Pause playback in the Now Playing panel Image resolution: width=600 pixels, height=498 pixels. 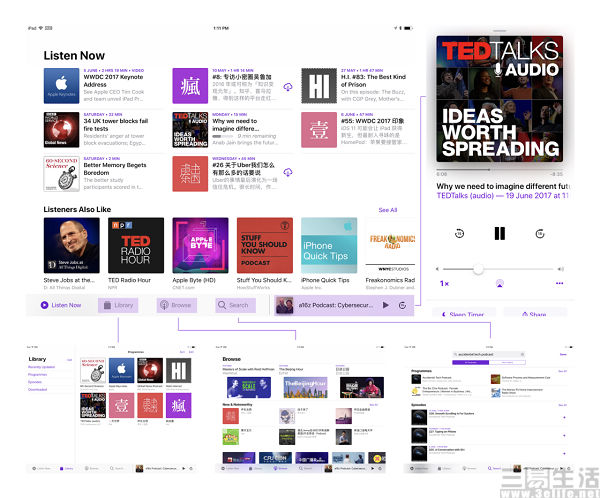[x=499, y=233]
